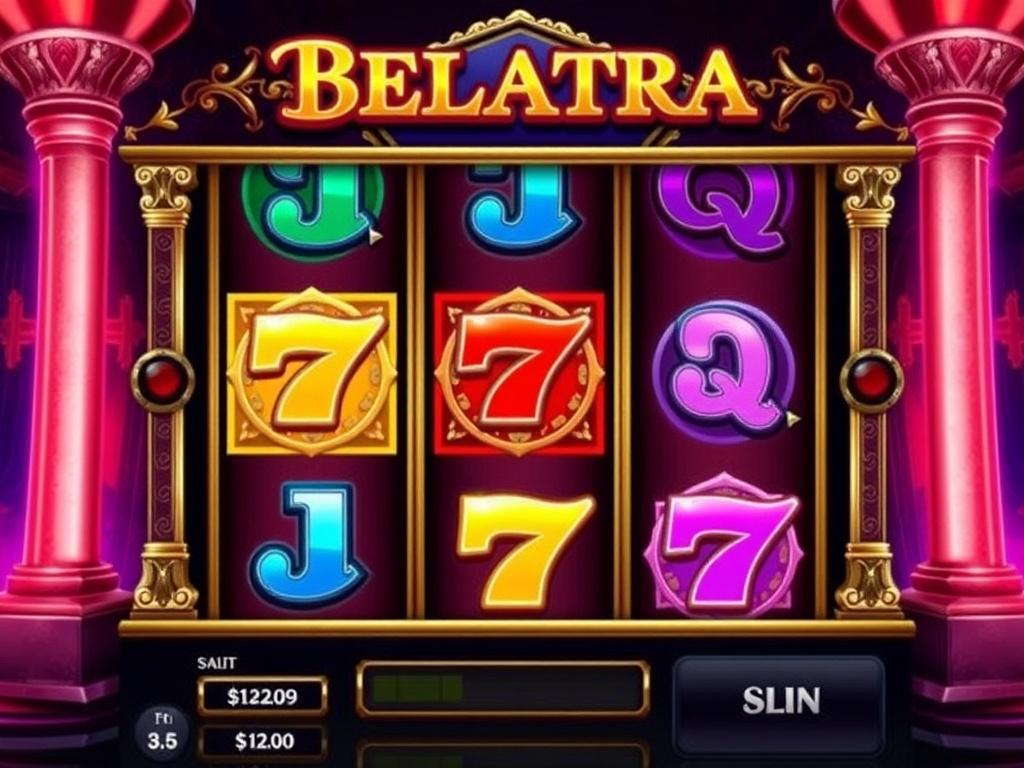Screen dimensions: 1024x768
Task: Select the pink Q symbol in center row
Action: click(725, 369)
